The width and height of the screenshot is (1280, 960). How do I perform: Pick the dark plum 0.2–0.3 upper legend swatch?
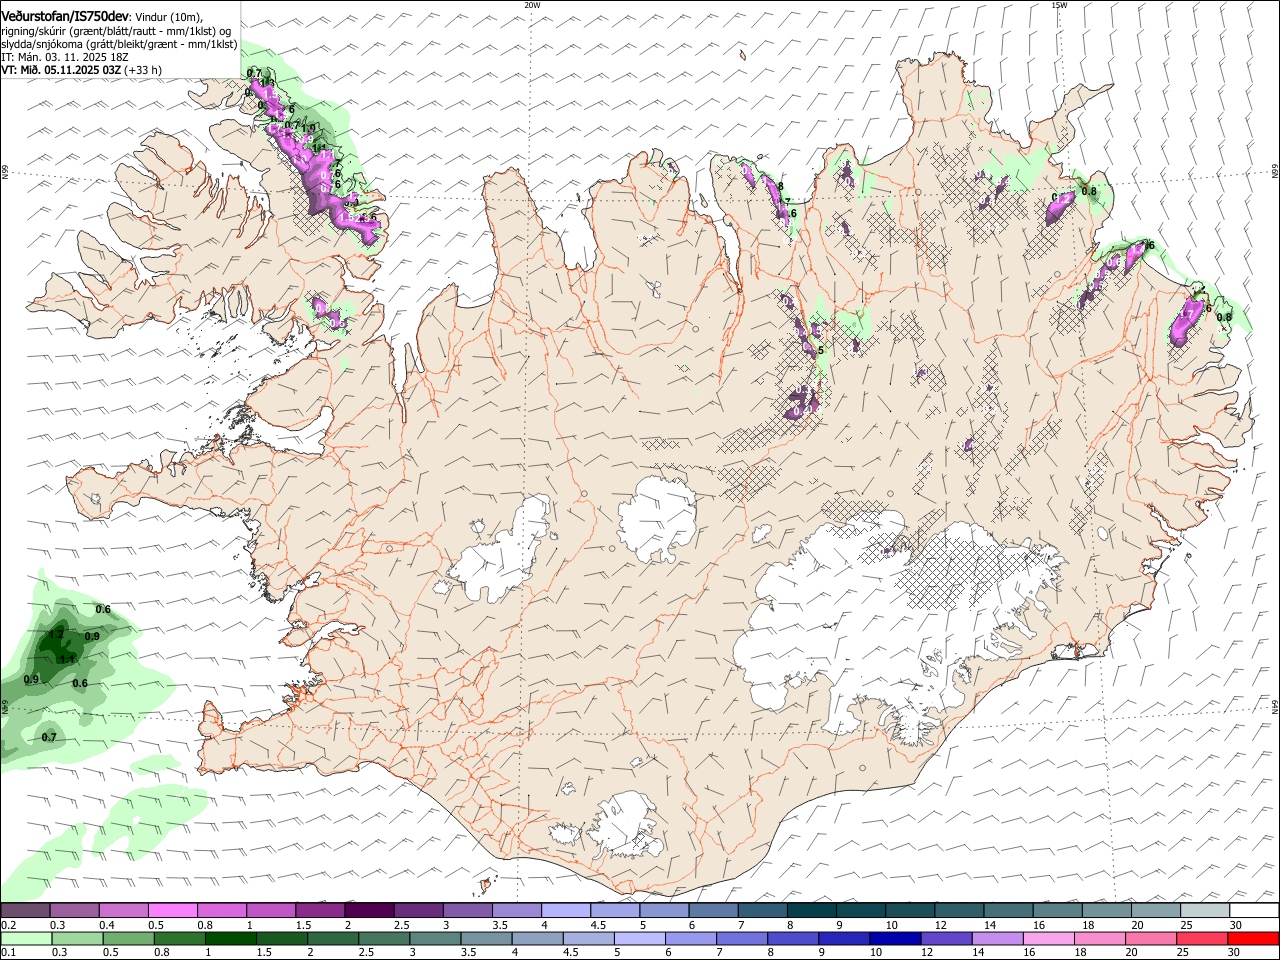coord(25,911)
